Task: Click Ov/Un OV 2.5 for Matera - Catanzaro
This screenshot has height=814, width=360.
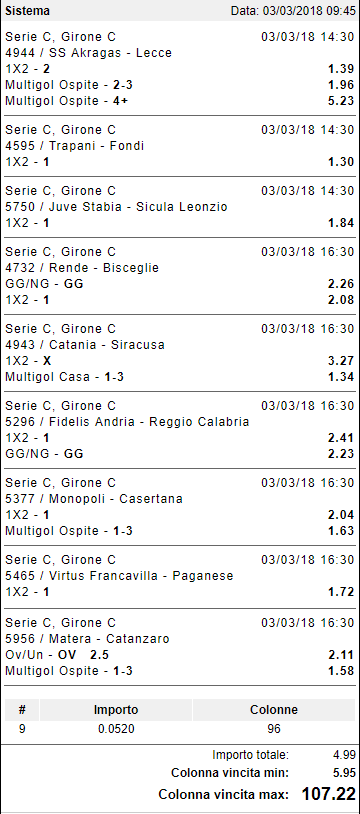Action: [57, 655]
